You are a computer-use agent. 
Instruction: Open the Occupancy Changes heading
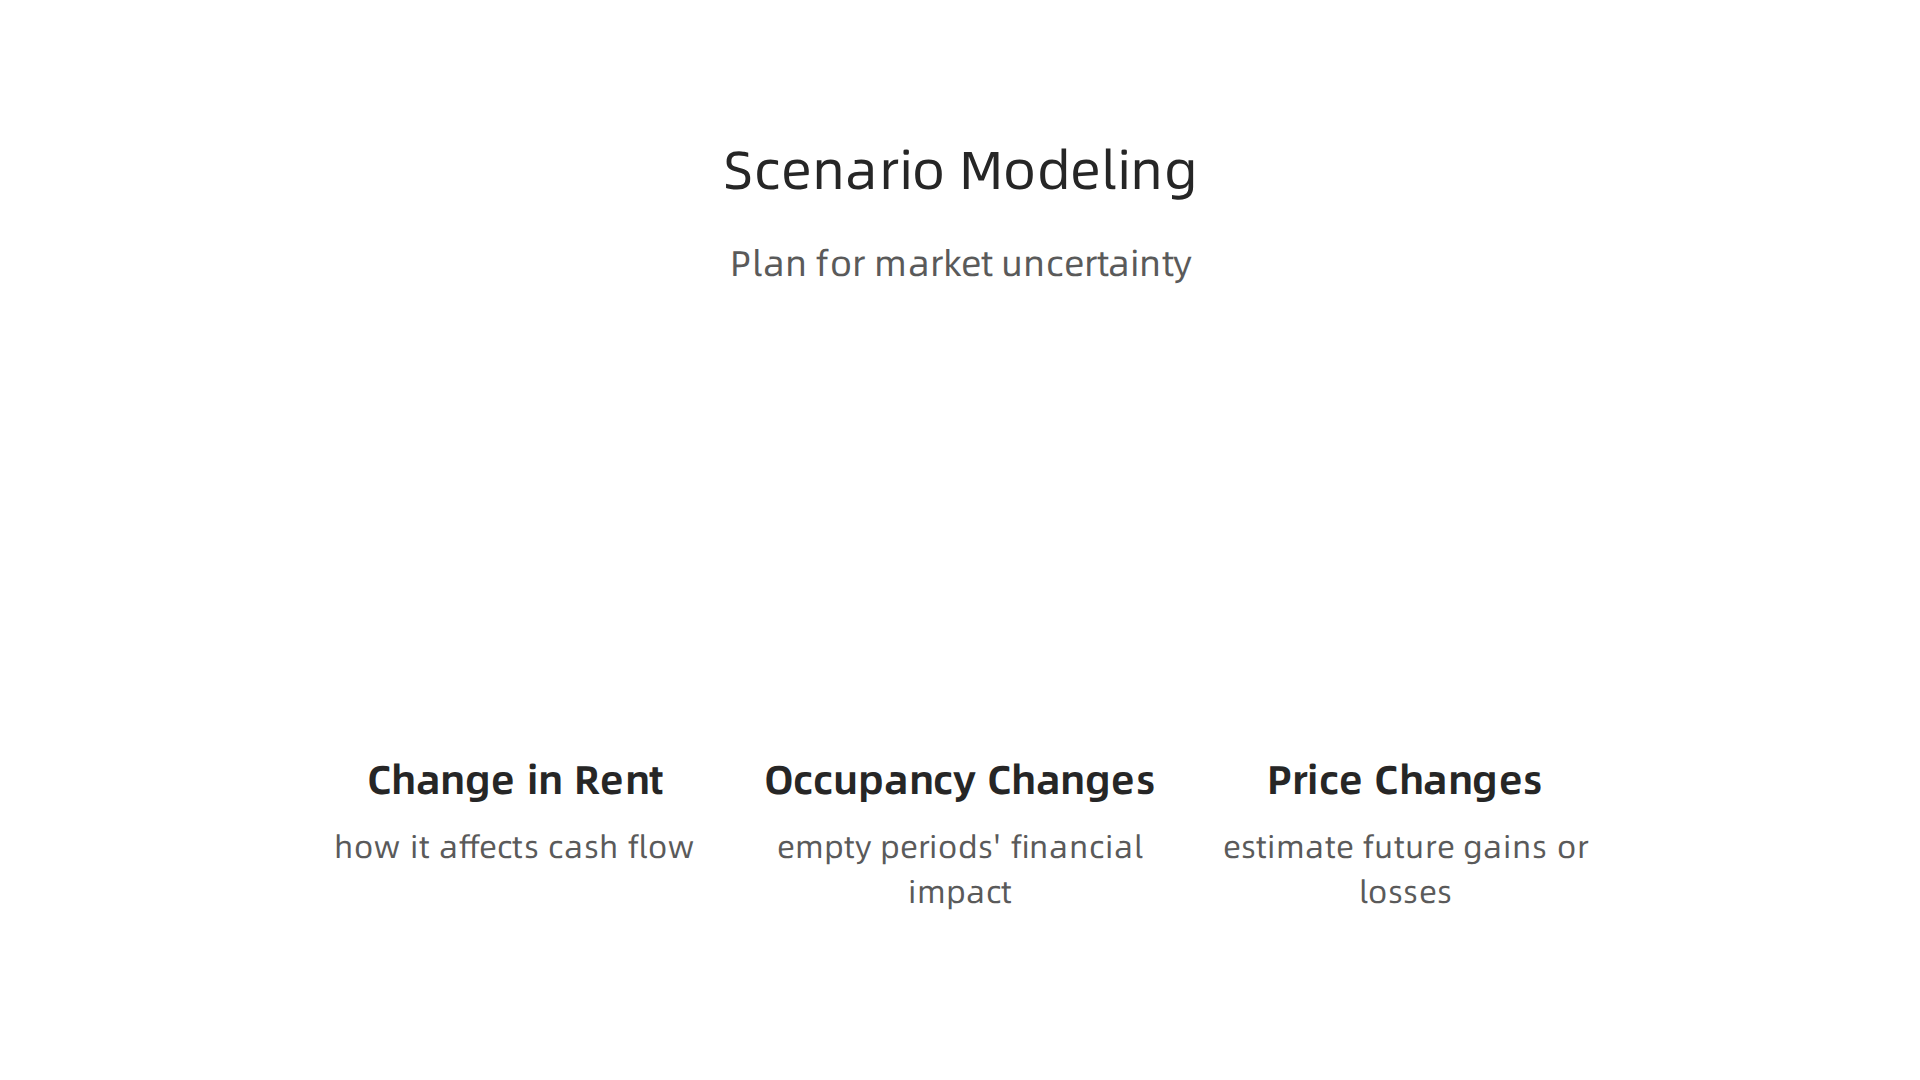click(x=959, y=781)
